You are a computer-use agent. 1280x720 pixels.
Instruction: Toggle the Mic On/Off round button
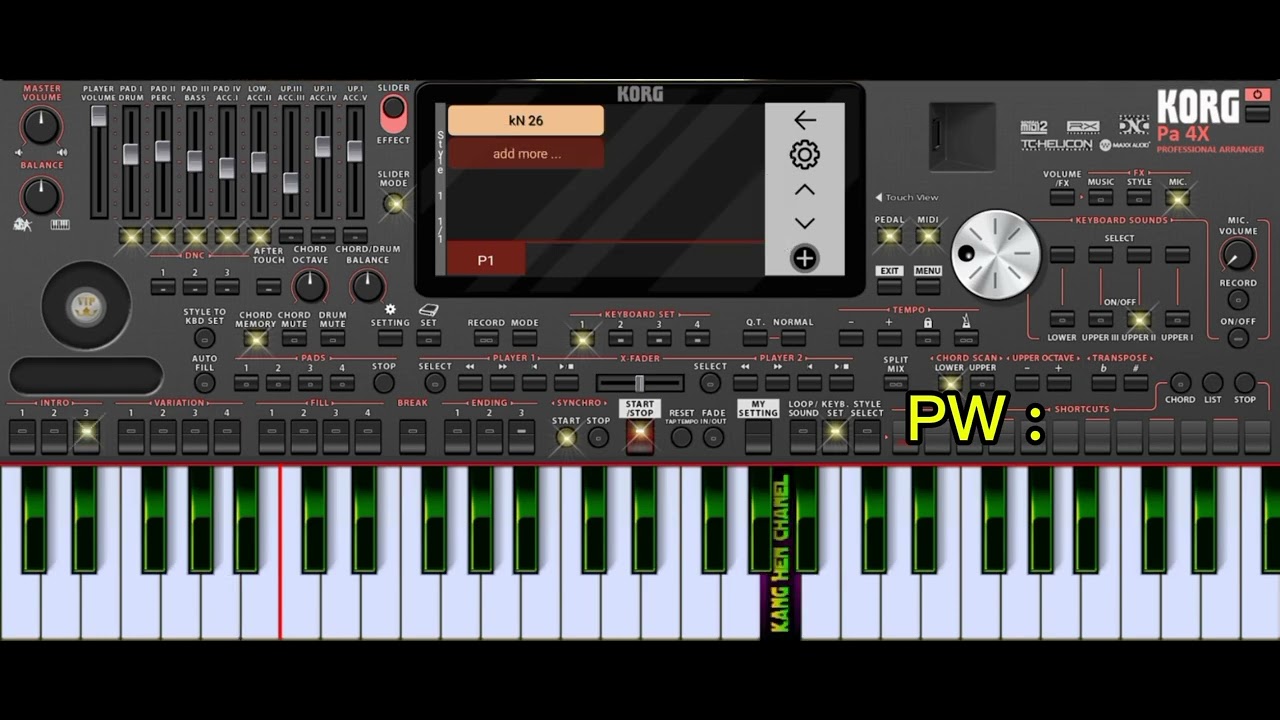coord(1238,338)
